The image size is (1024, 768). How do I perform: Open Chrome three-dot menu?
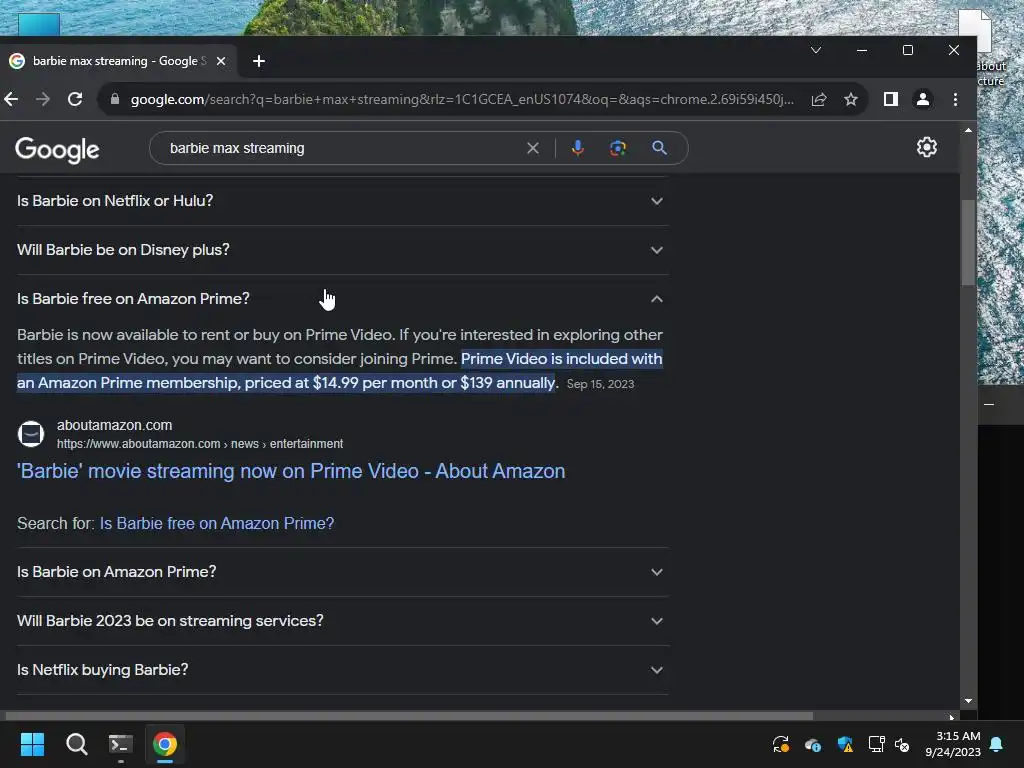pos(955,99)
